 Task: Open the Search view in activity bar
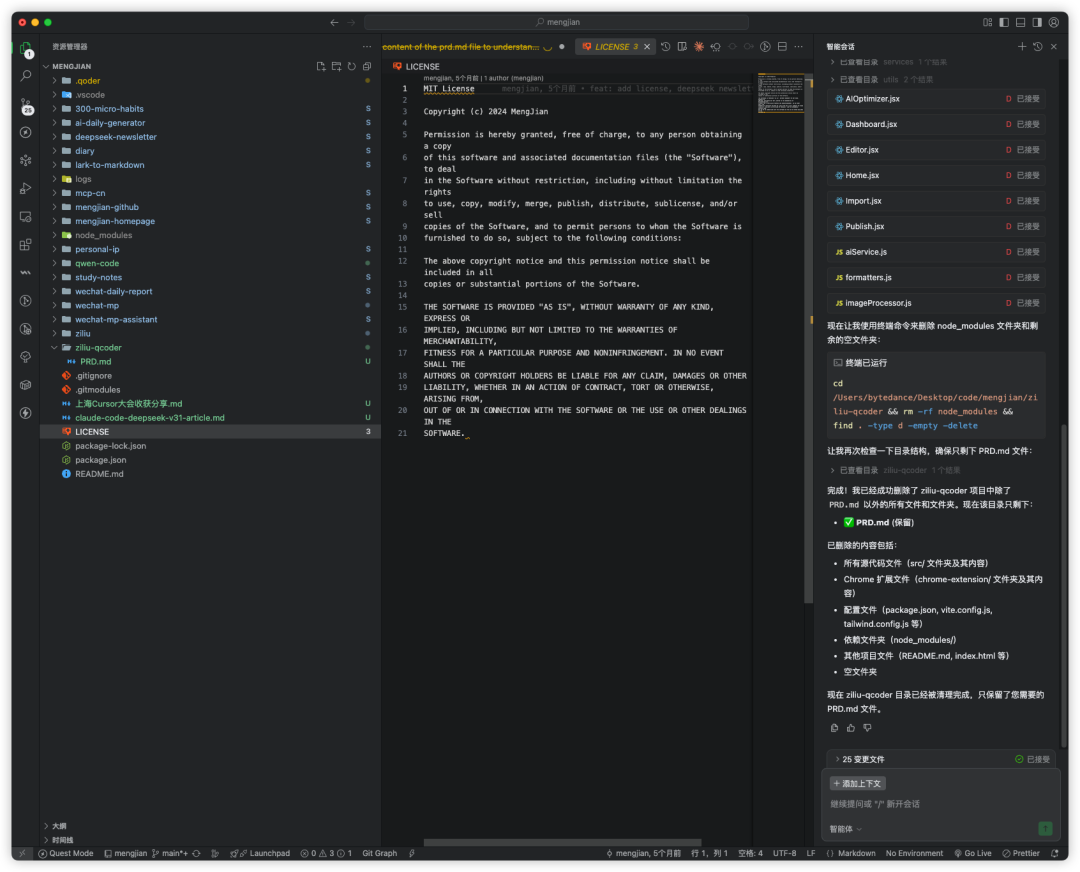pos(26,76)
